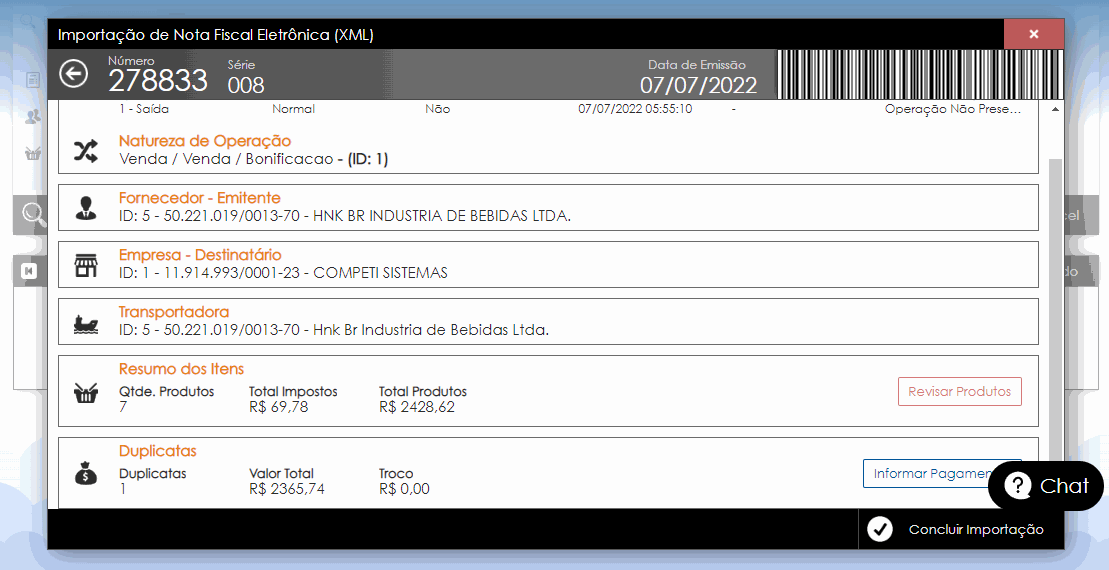Viewport: 1109px width, 570px height.
Task: Click the '1 - Saída' cell
Action: click(144, 110)
